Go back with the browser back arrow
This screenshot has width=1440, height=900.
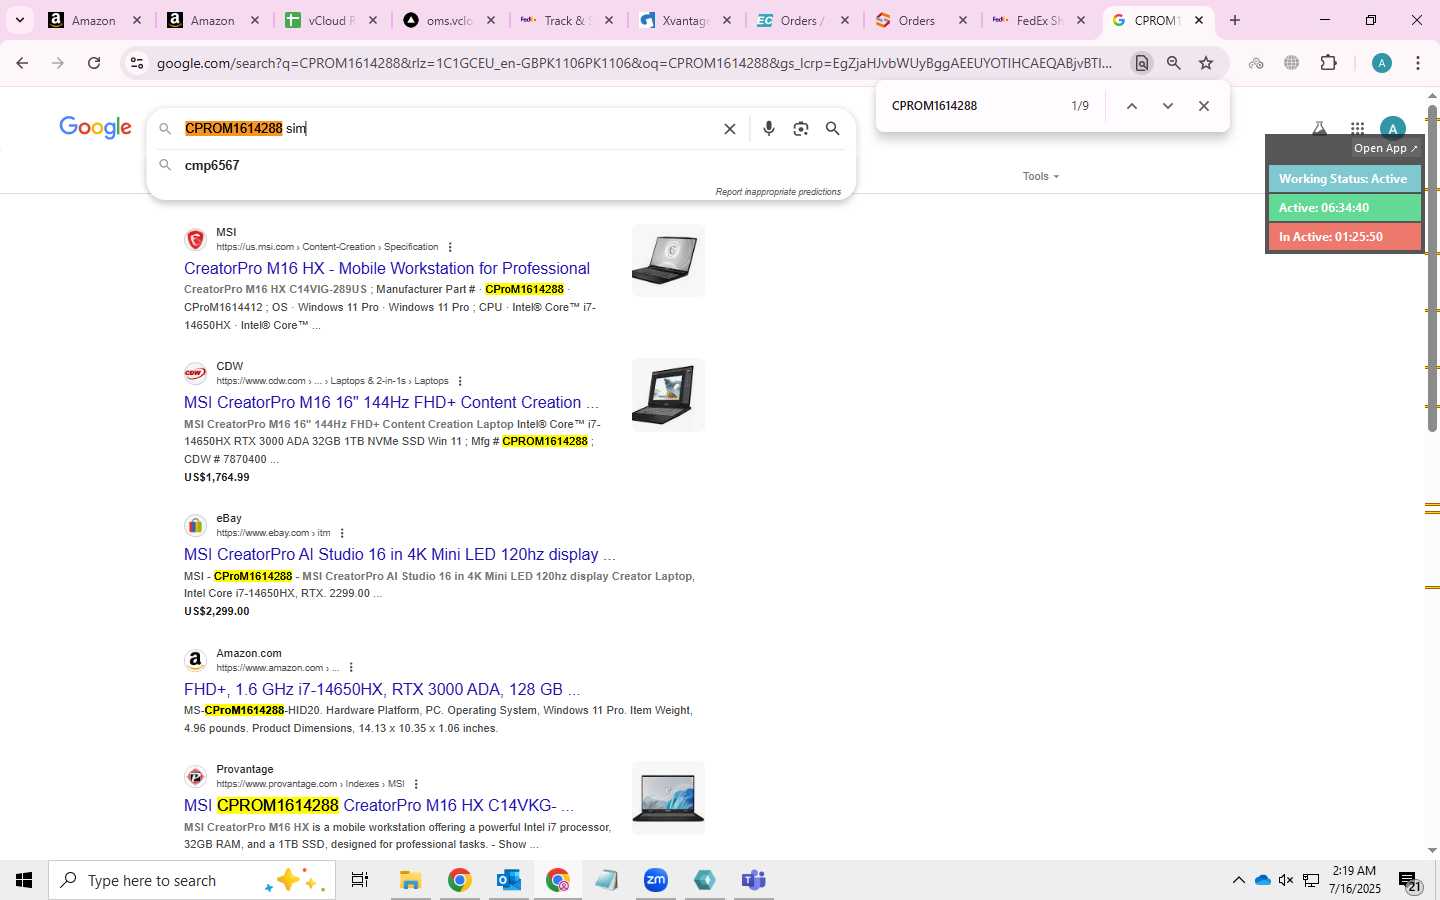click(22, 63)
